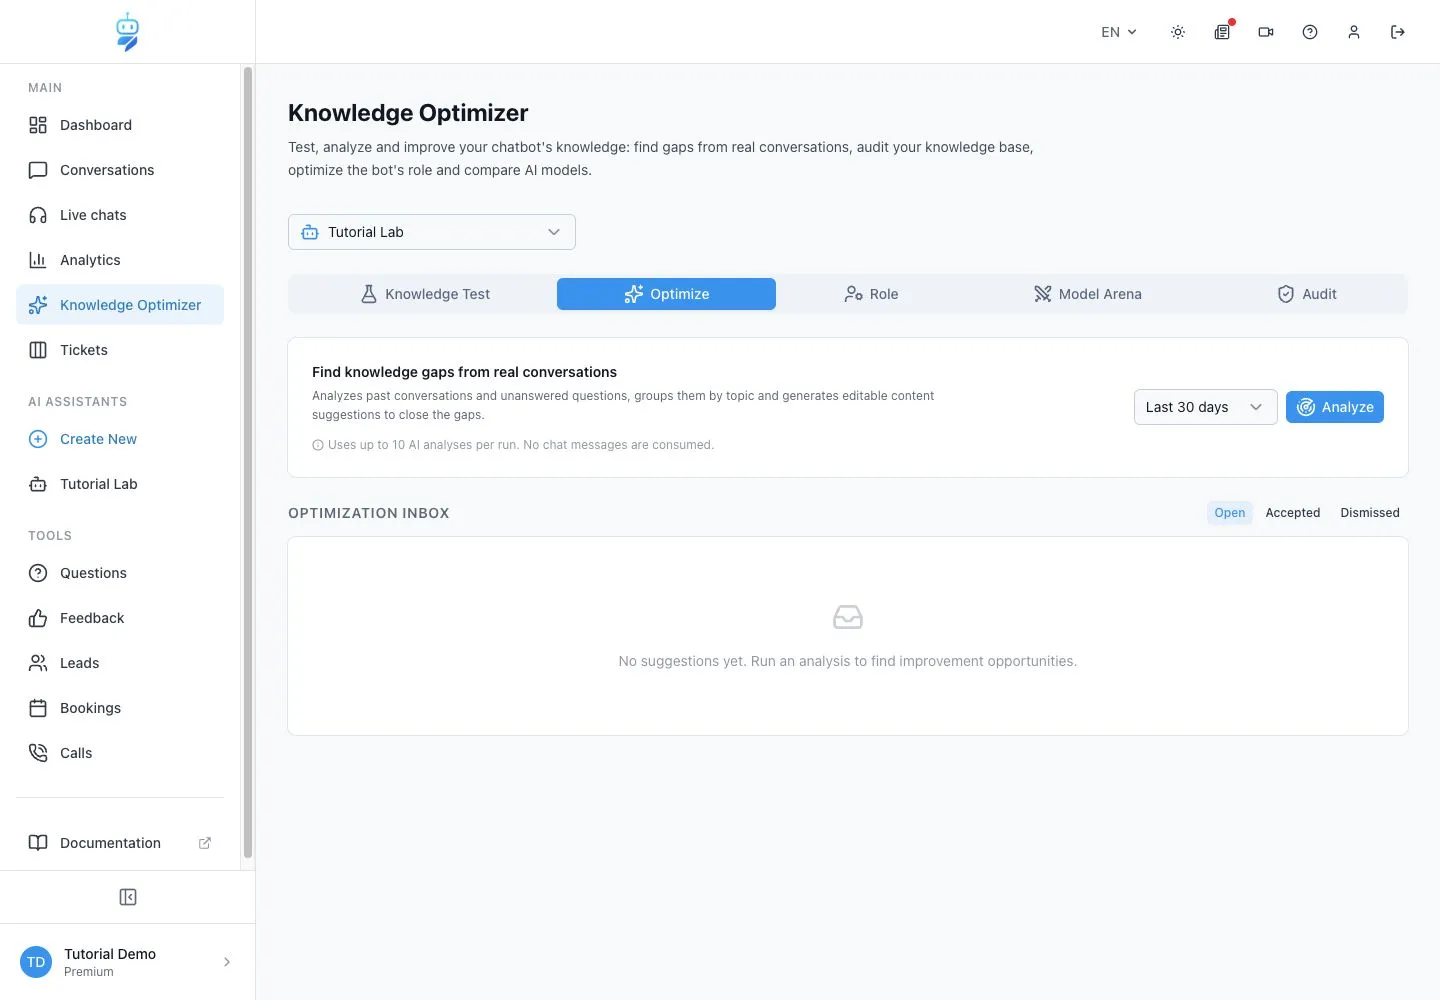1440x1000 pixels.
Task: Show Dismissed suggestions in inbox
Action: pos(1370,513)
